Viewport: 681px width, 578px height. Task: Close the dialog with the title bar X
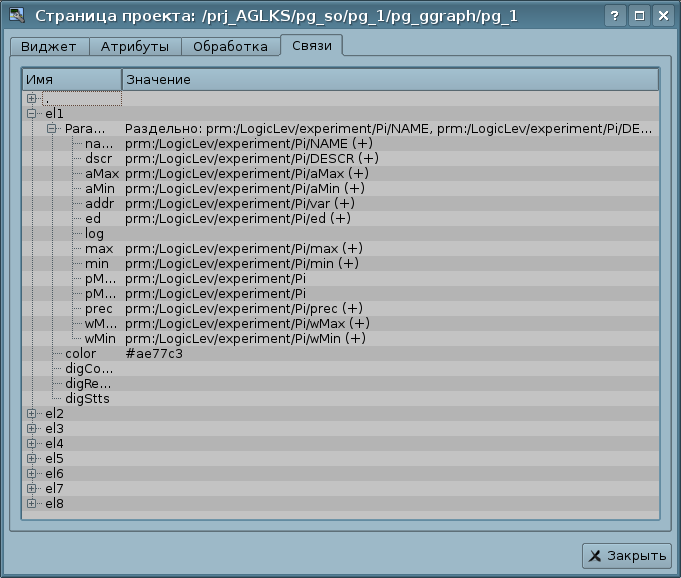[662, 16]
